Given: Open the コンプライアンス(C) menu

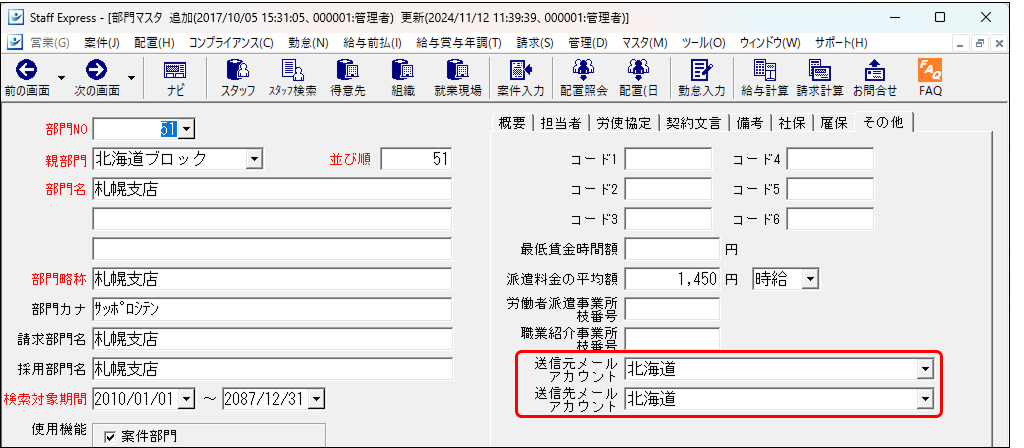Looking at the screenshot, I should pyautogui.click(x=231, y=43).
